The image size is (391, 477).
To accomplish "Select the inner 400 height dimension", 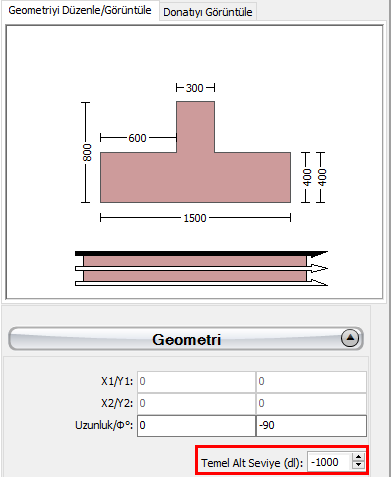I will 307,177.
